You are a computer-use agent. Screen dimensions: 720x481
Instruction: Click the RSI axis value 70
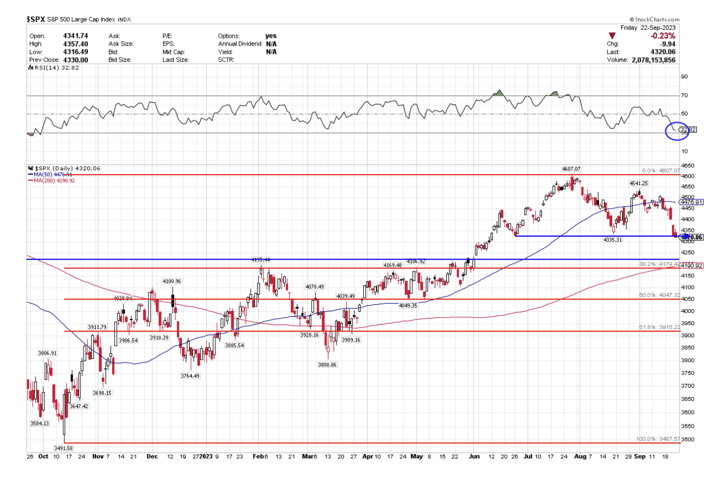(x=685, y=95)
